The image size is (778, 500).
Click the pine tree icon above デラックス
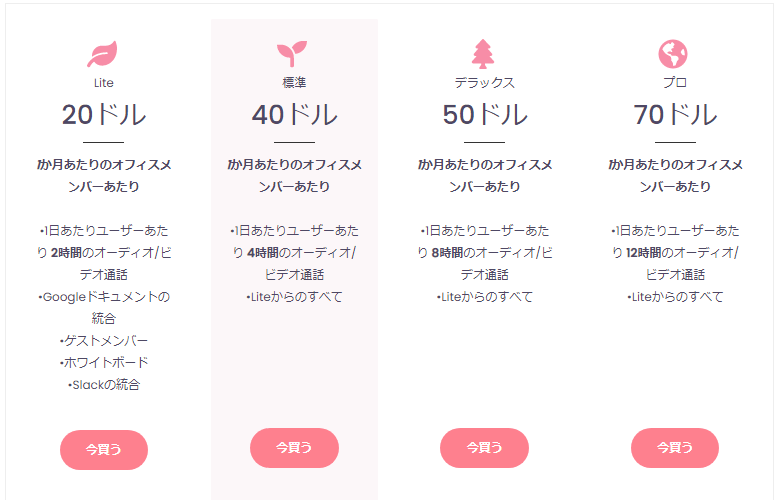483,54
